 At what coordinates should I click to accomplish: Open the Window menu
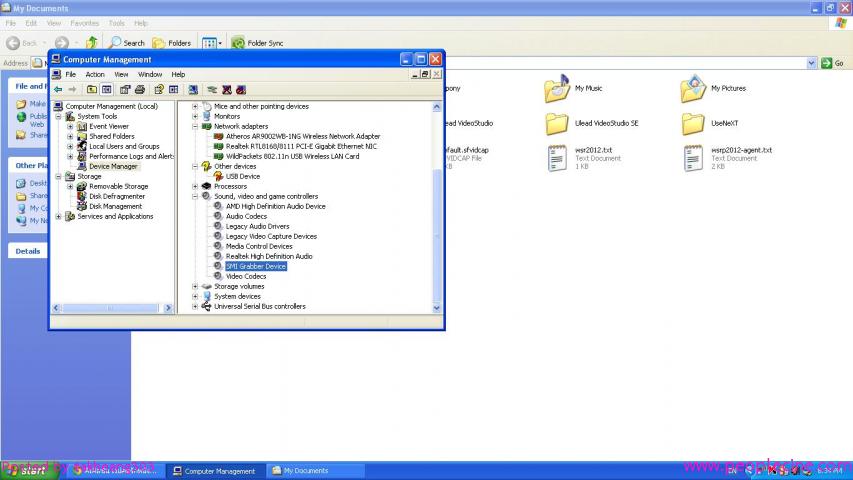[150, 75]
